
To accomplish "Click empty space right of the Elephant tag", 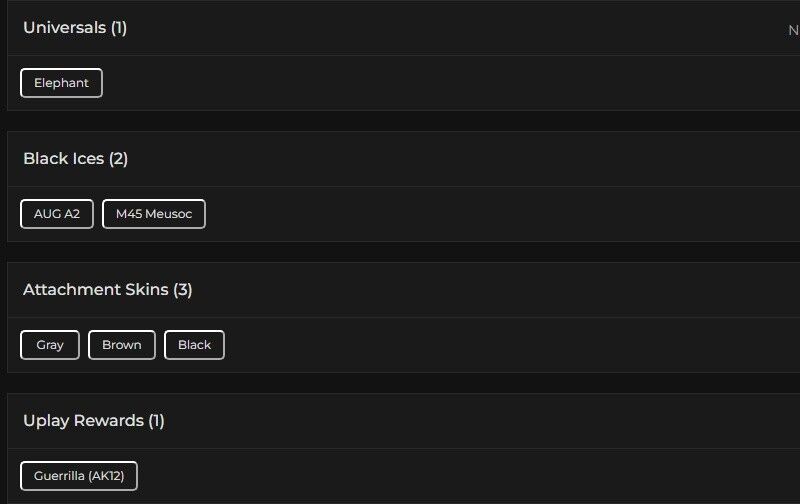I will pos(400,83).
